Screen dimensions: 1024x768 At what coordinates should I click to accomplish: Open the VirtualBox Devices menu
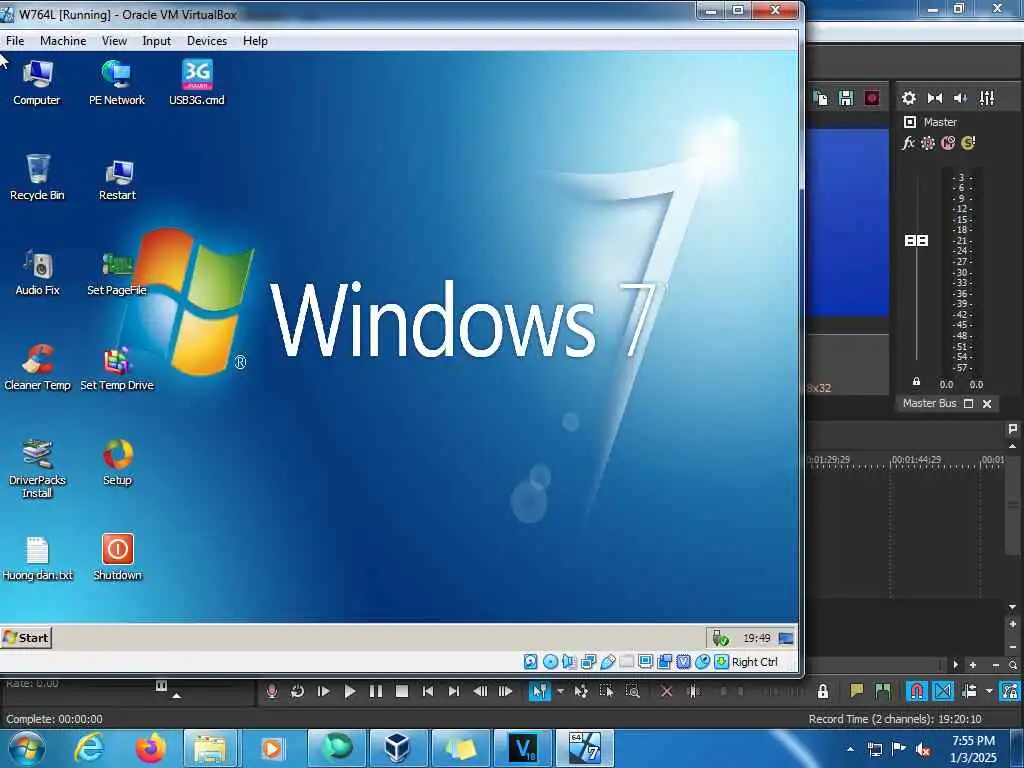click(207, 40)
